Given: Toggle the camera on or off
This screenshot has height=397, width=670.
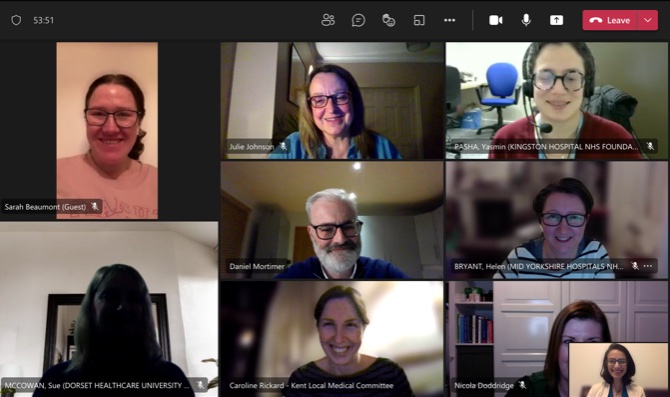Looking at the screenshot, I should click(496, 20).
